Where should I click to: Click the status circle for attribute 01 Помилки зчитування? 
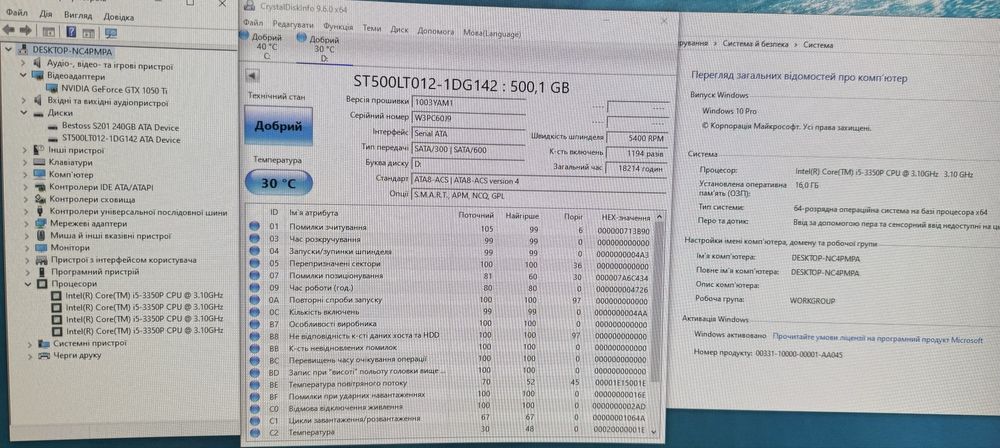tap(255, 227)
